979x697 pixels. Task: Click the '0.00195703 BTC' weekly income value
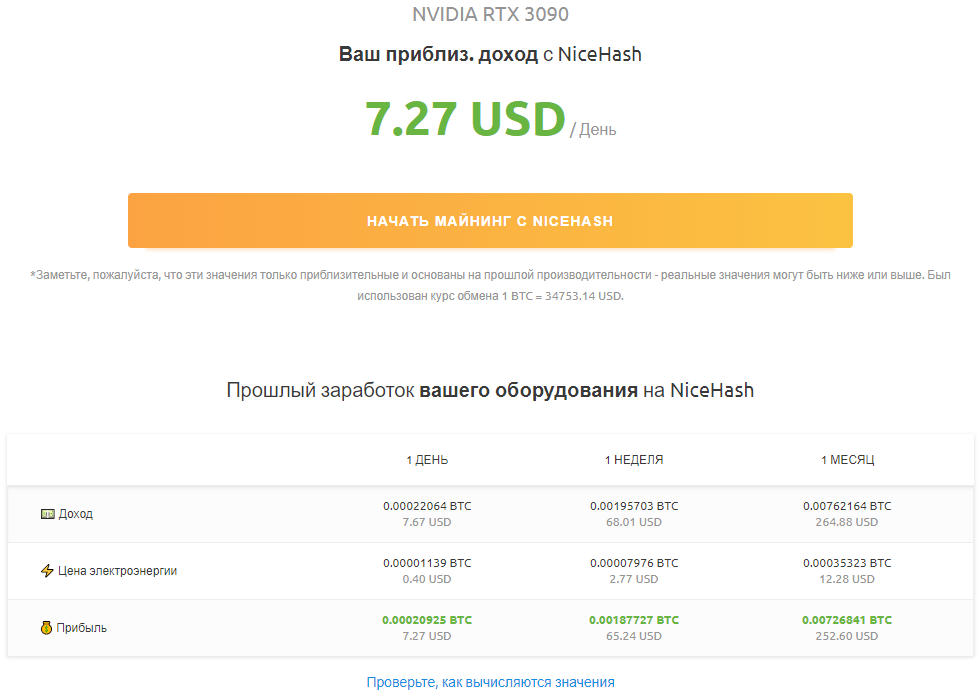[x=634, y=506]
